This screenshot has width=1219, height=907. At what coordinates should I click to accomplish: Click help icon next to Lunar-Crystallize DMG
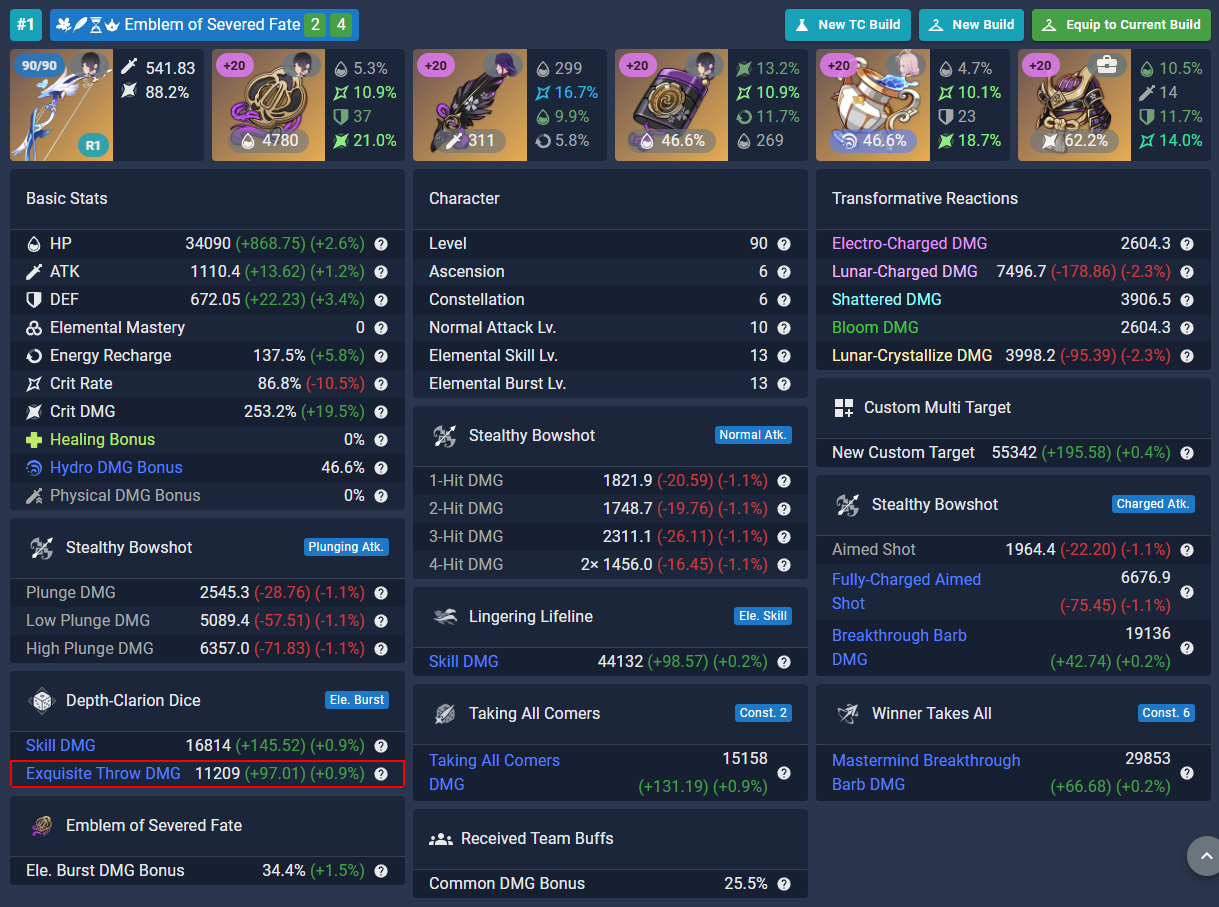coord(1187,356)
